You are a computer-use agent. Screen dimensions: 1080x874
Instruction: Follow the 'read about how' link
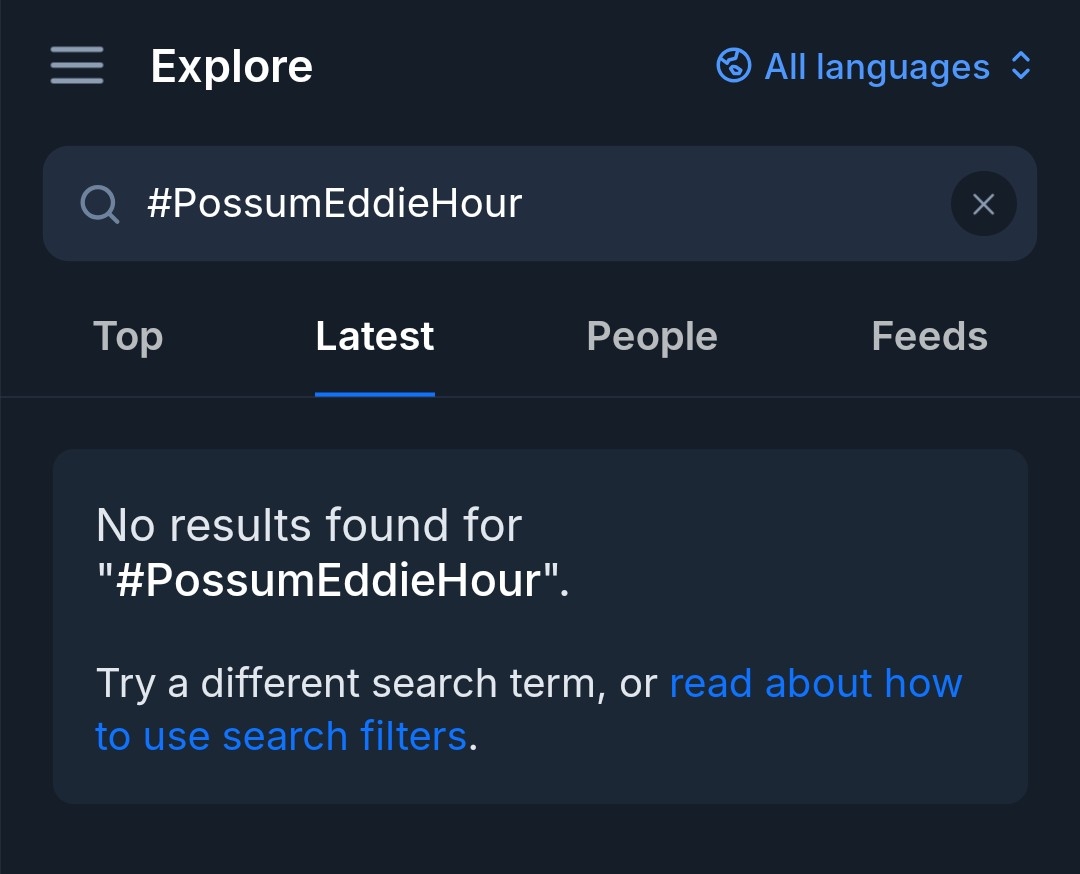pos(815,684)
